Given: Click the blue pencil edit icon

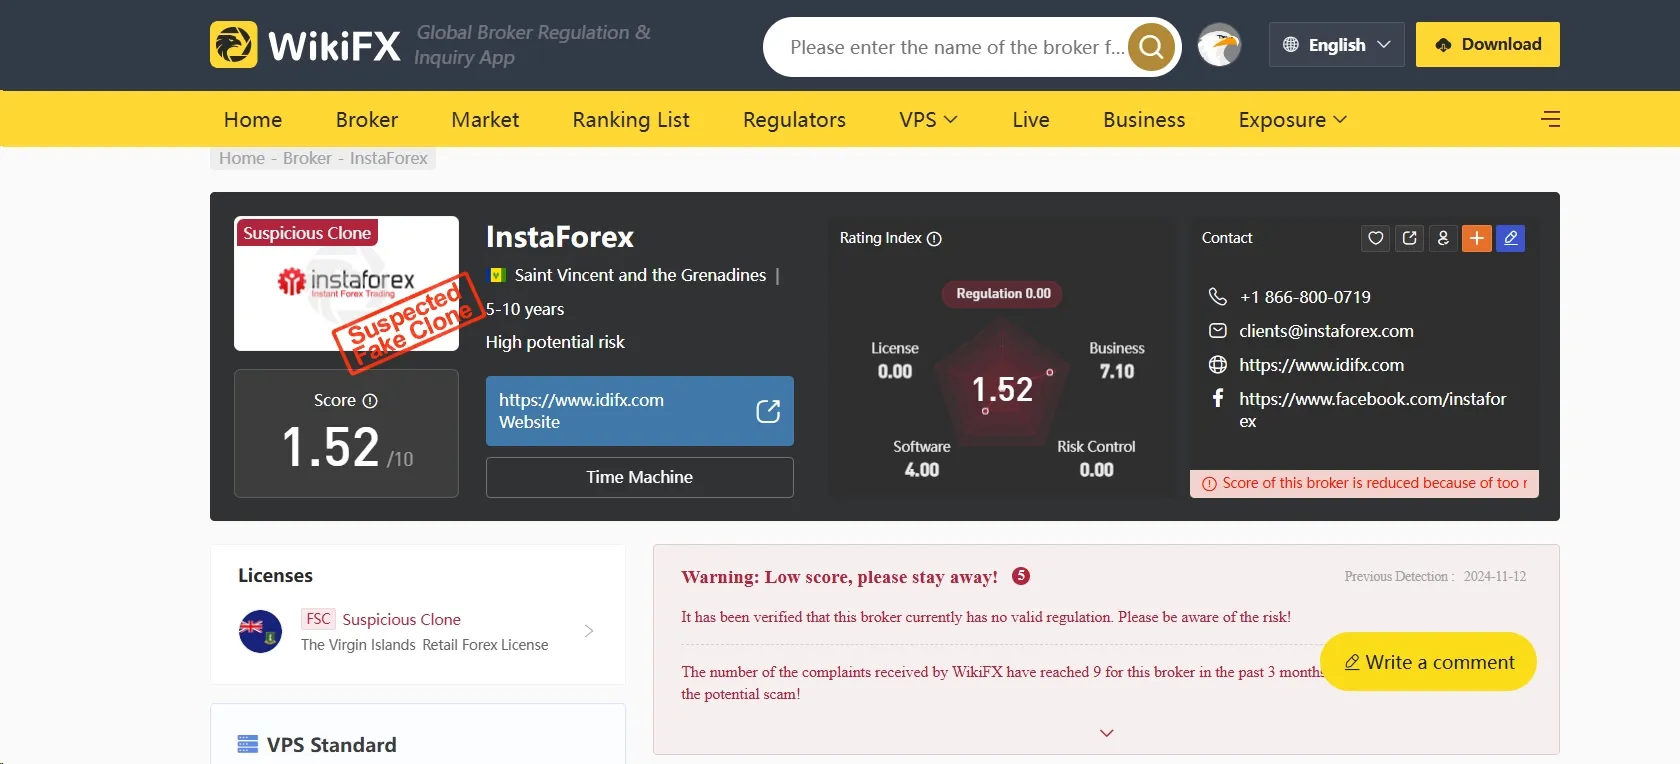Looking at the screenshot, I should [1511, 238].
